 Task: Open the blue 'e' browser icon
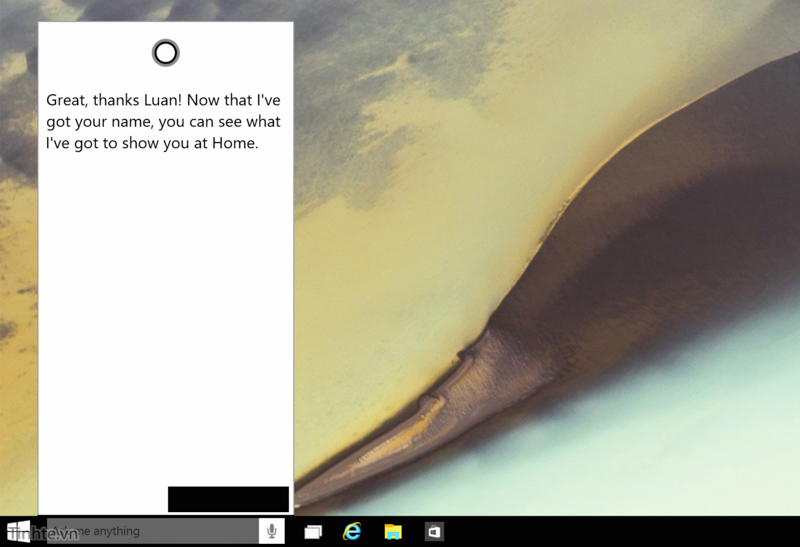352,531
